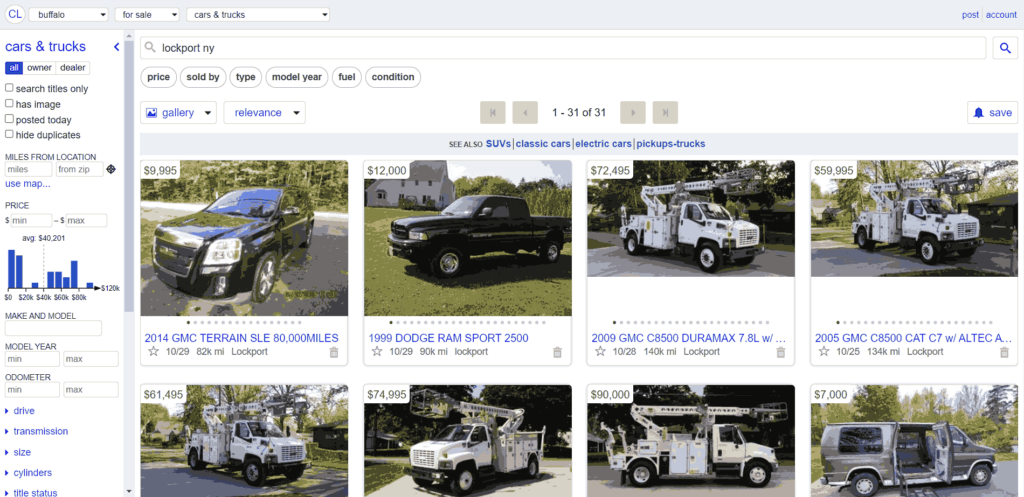Go to last results page
Image resolution: width=1024 pixels, height=497 pixels.
(665, 112)
